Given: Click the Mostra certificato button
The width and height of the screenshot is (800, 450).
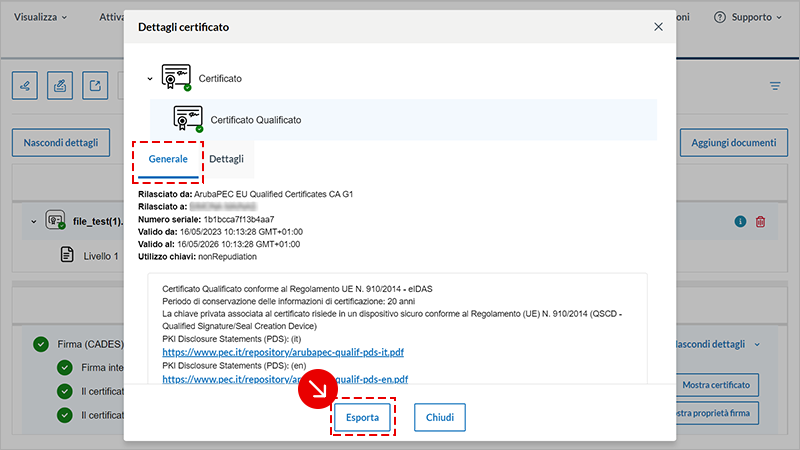Looking at the screenshot, I should coord(718,385).
